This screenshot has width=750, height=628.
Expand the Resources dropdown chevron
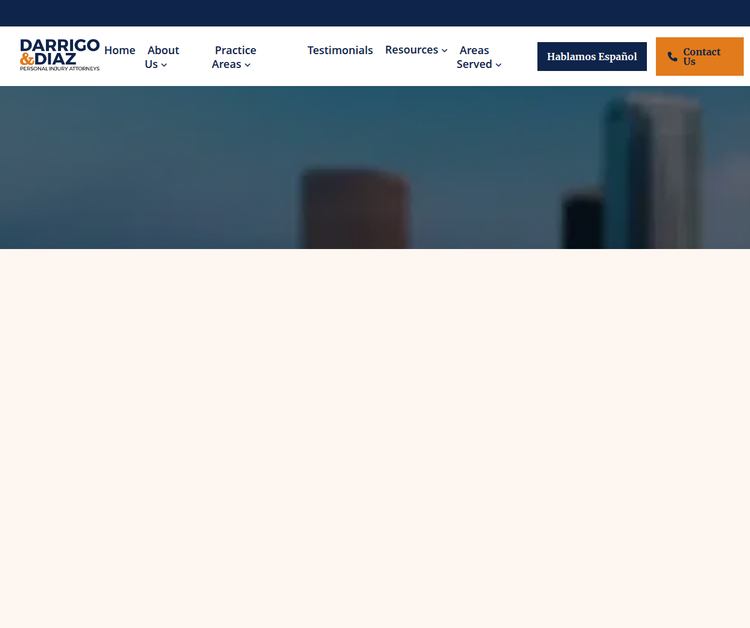tap(444, 51)
